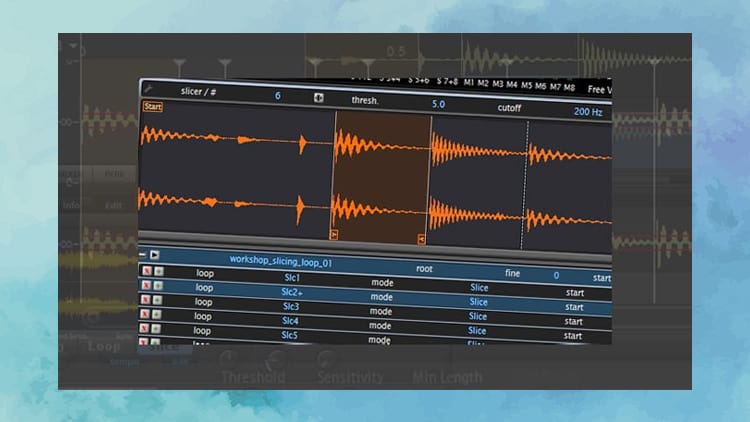This screenshot has height=422, width=750.
Task: Toggle the M5 button
Action: click(527, 85)
